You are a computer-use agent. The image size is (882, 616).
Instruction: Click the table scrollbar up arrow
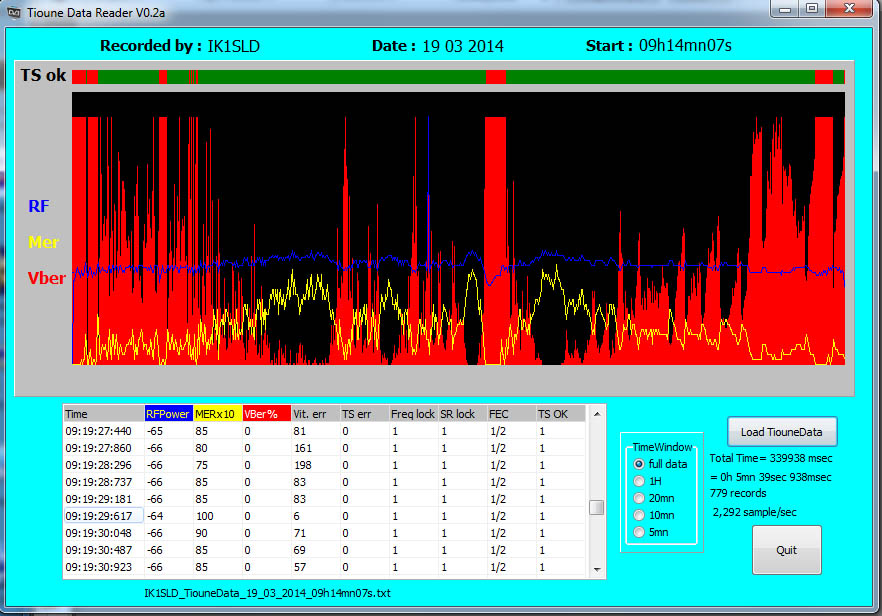click(x=596, y=413)
